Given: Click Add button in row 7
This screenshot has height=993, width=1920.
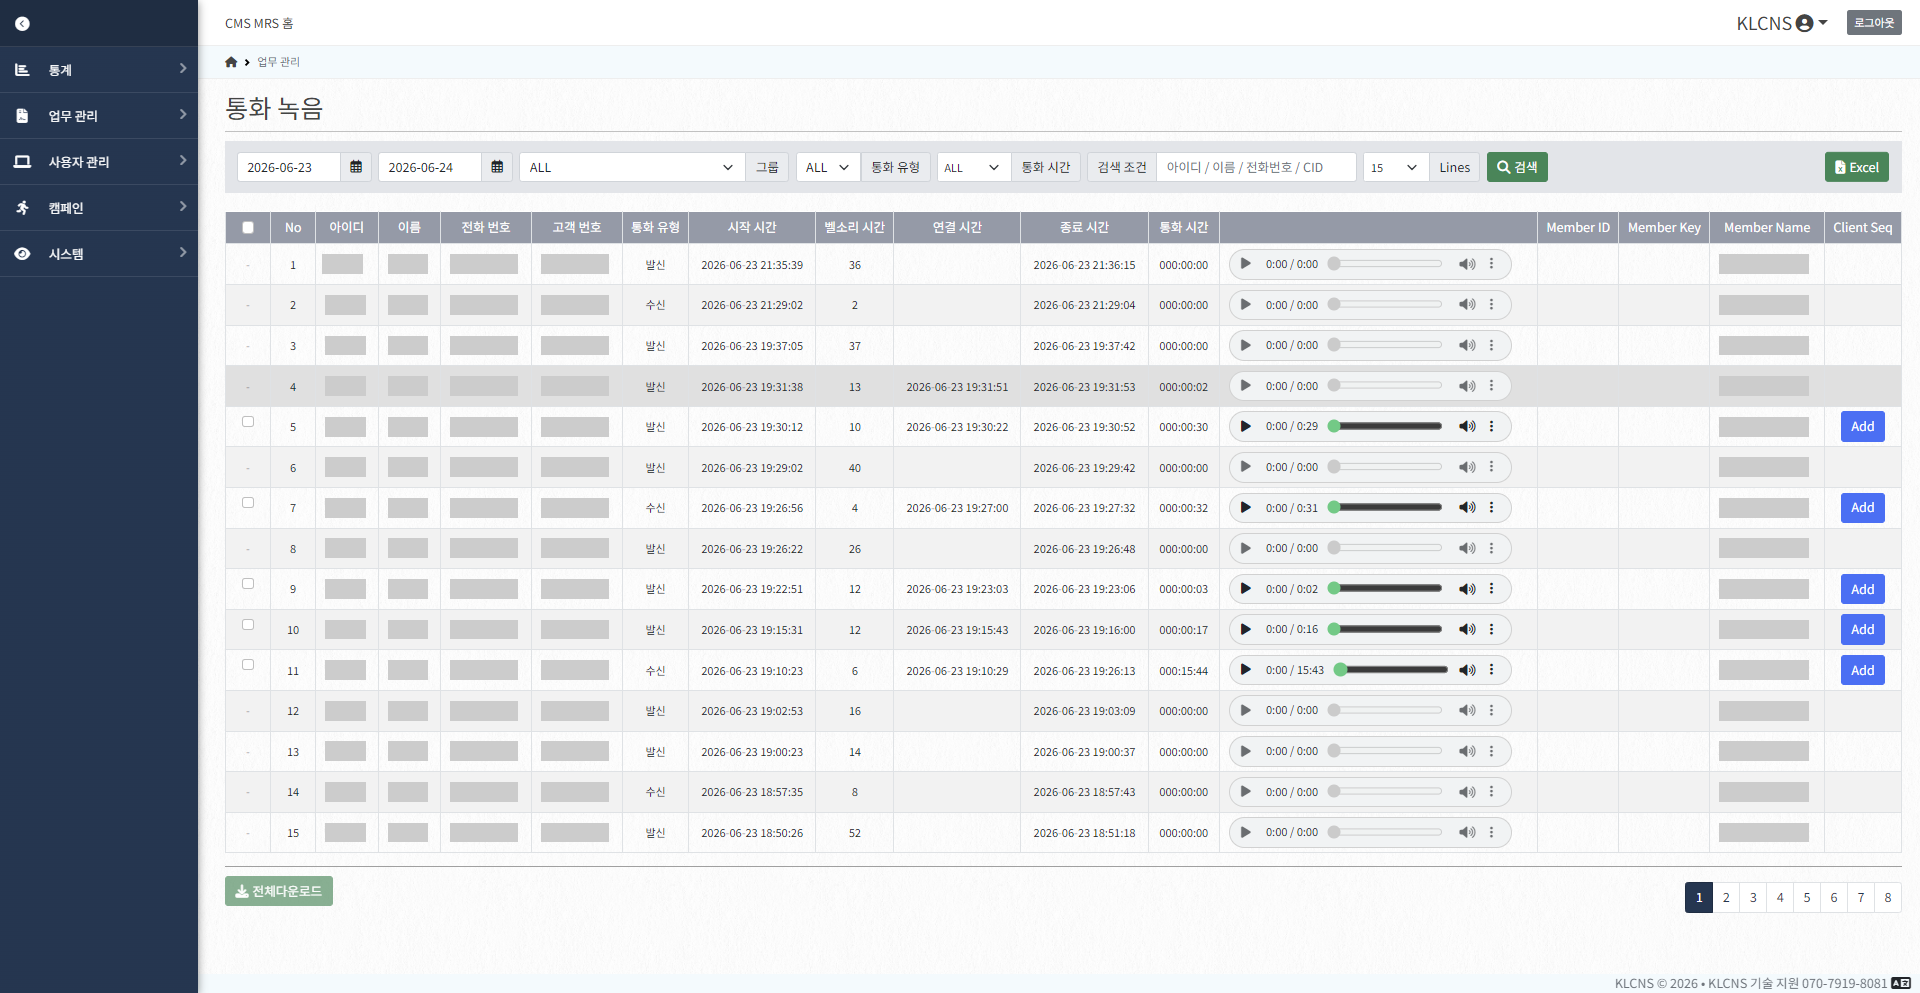Looking at the screenshot, I should (1862, 507).
